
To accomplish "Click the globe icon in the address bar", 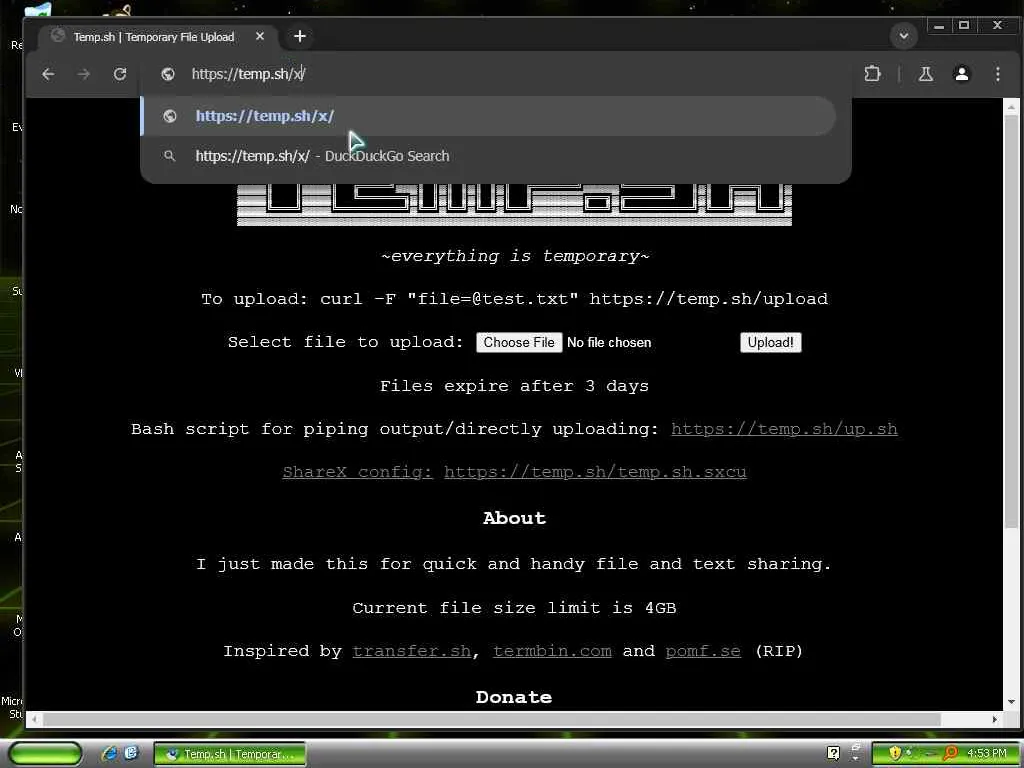I will point(168,74).
